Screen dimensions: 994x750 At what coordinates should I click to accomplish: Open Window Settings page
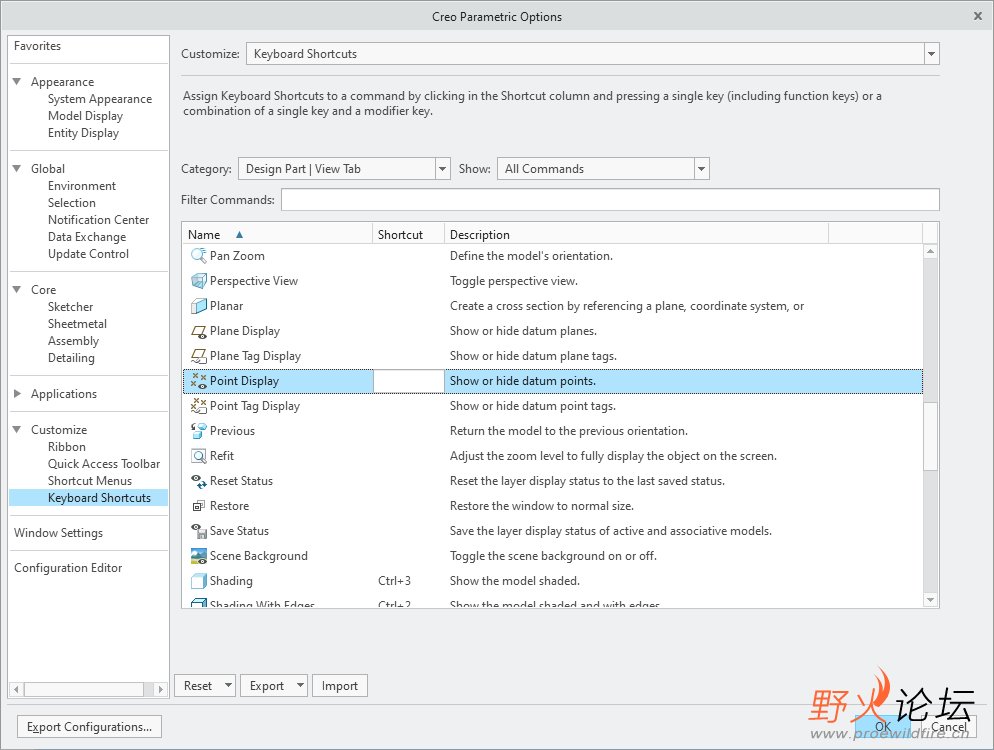(58, 533)
